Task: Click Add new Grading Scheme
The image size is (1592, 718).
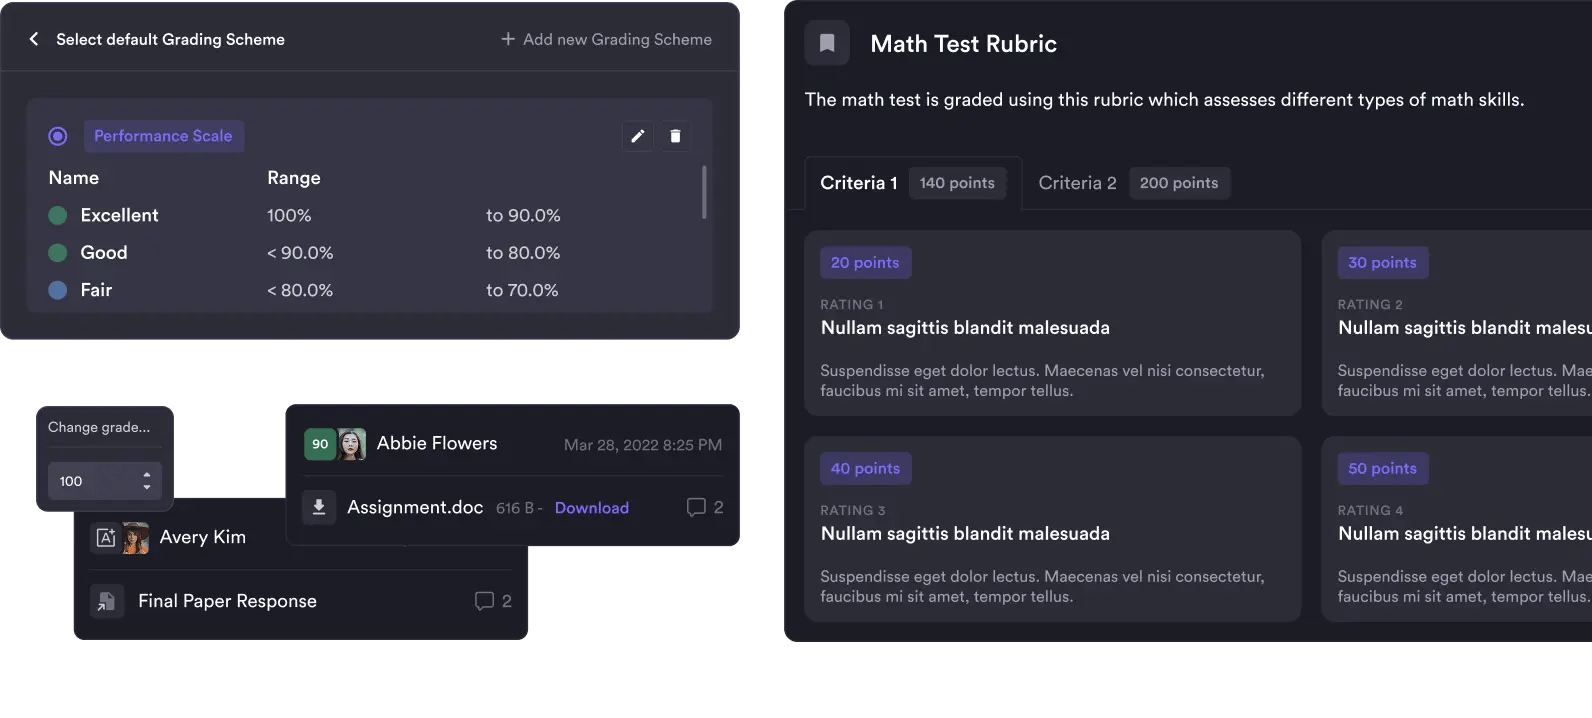Action: tap(606, 39)
